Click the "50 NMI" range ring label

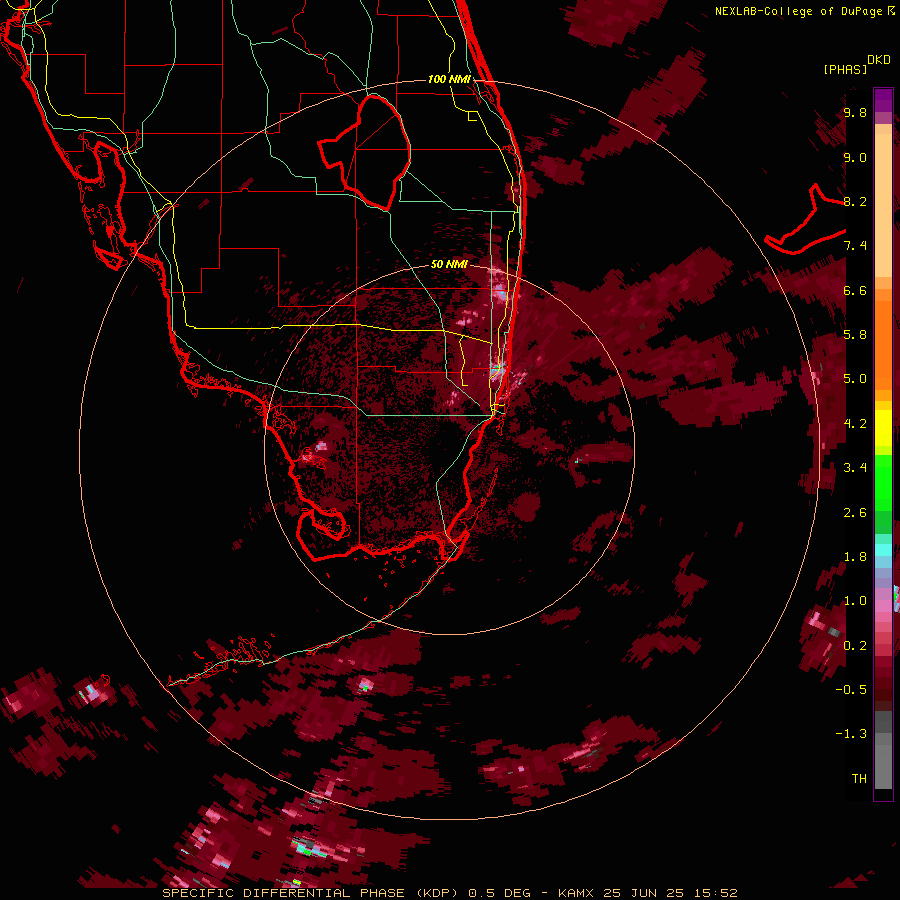tap(449, 264)
